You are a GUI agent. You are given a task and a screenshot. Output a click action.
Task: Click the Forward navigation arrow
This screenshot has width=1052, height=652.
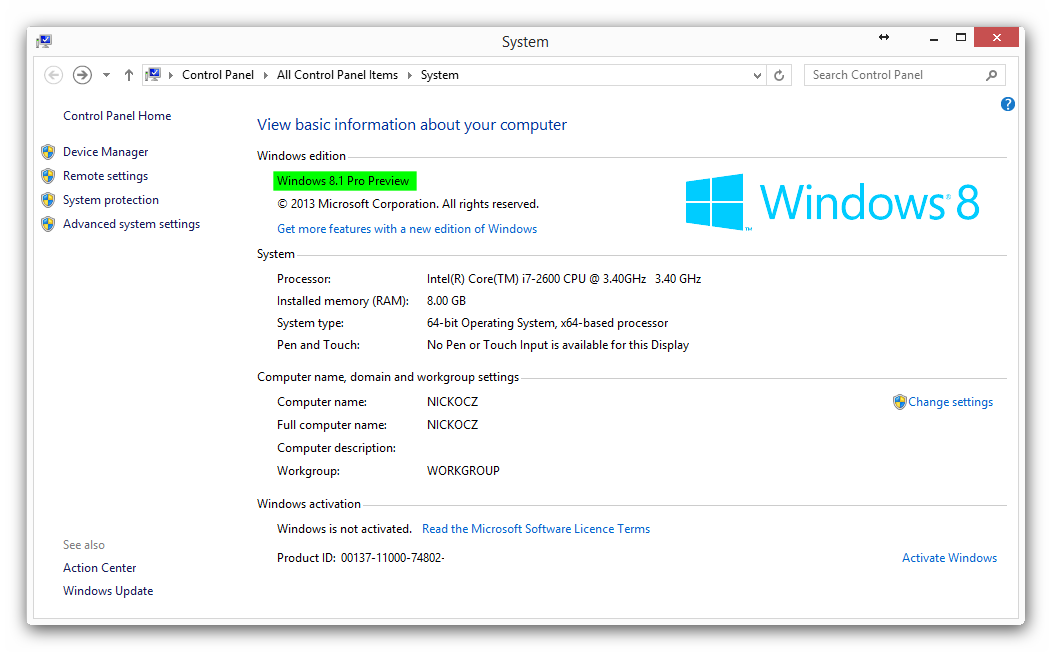point(83,75)
